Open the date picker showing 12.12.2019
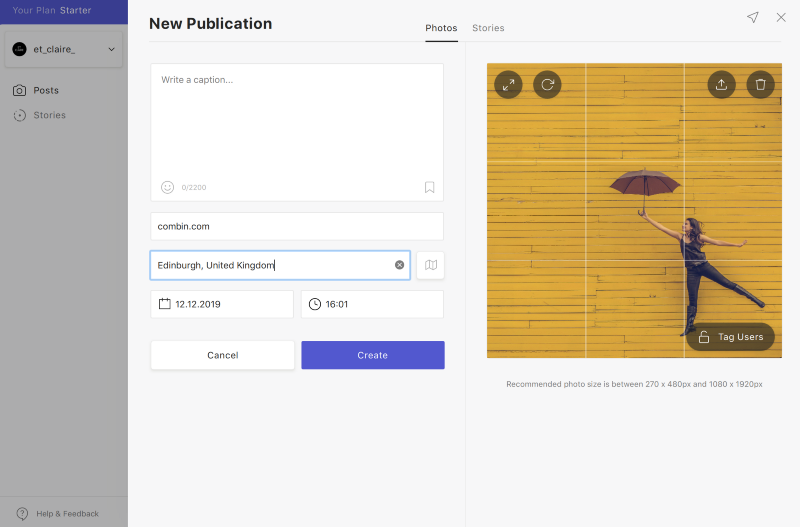 (222, 304)
